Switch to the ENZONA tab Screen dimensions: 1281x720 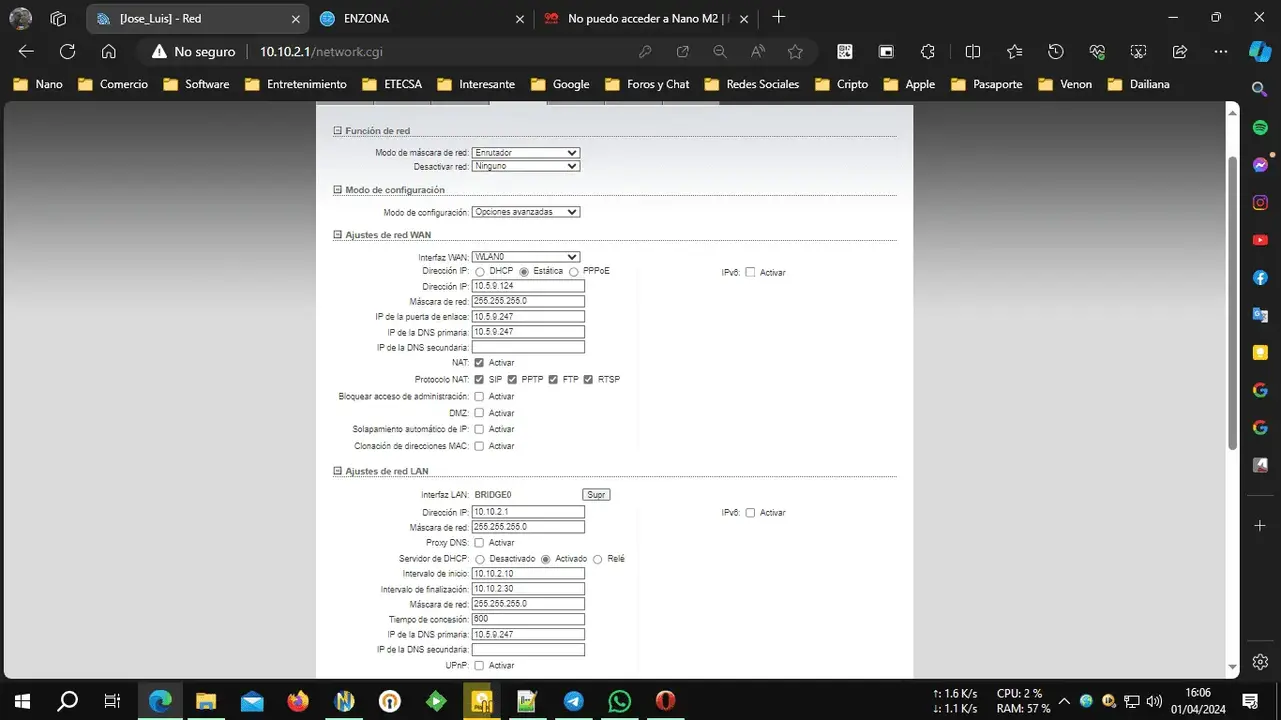pos(421,18)
